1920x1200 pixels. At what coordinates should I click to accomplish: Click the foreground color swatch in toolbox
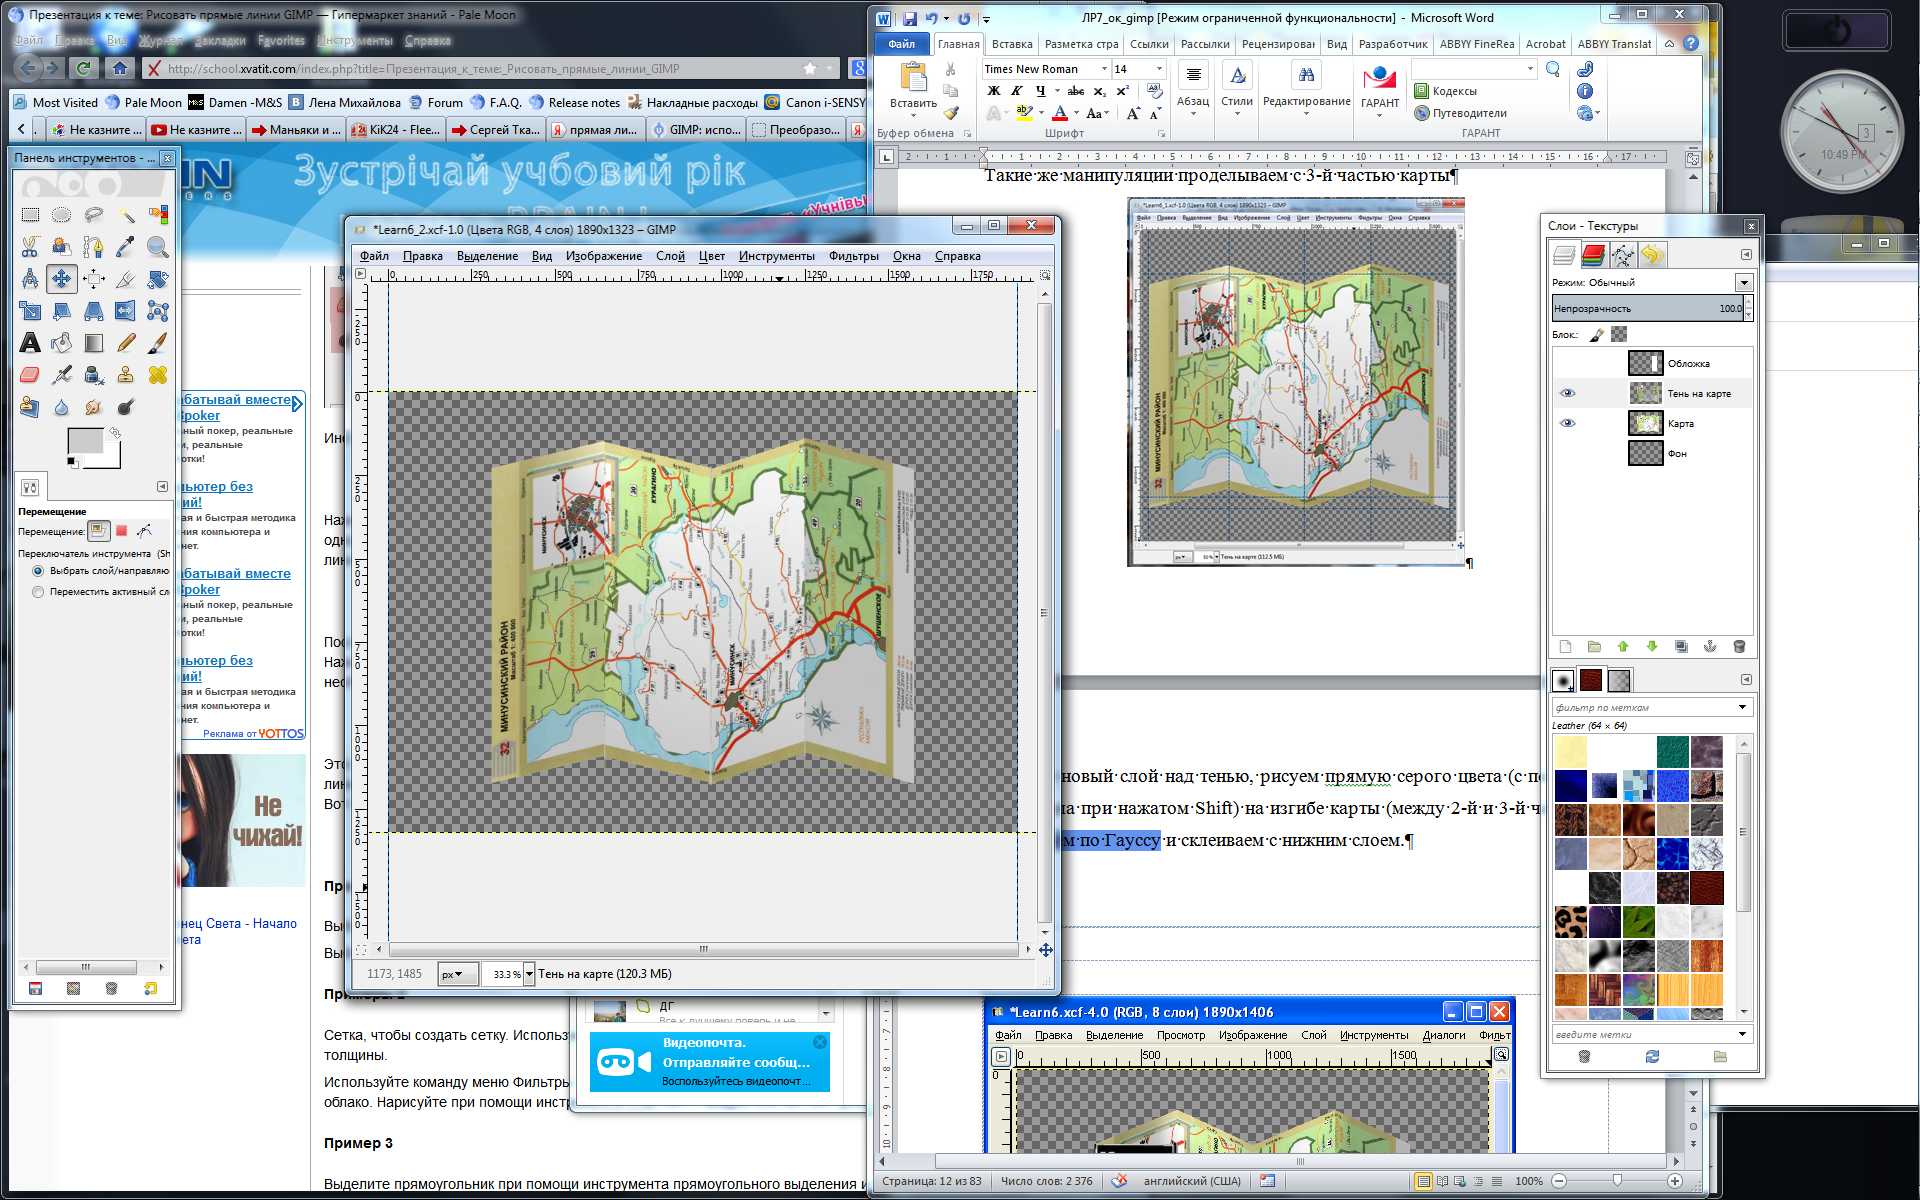tap(85, 440)
